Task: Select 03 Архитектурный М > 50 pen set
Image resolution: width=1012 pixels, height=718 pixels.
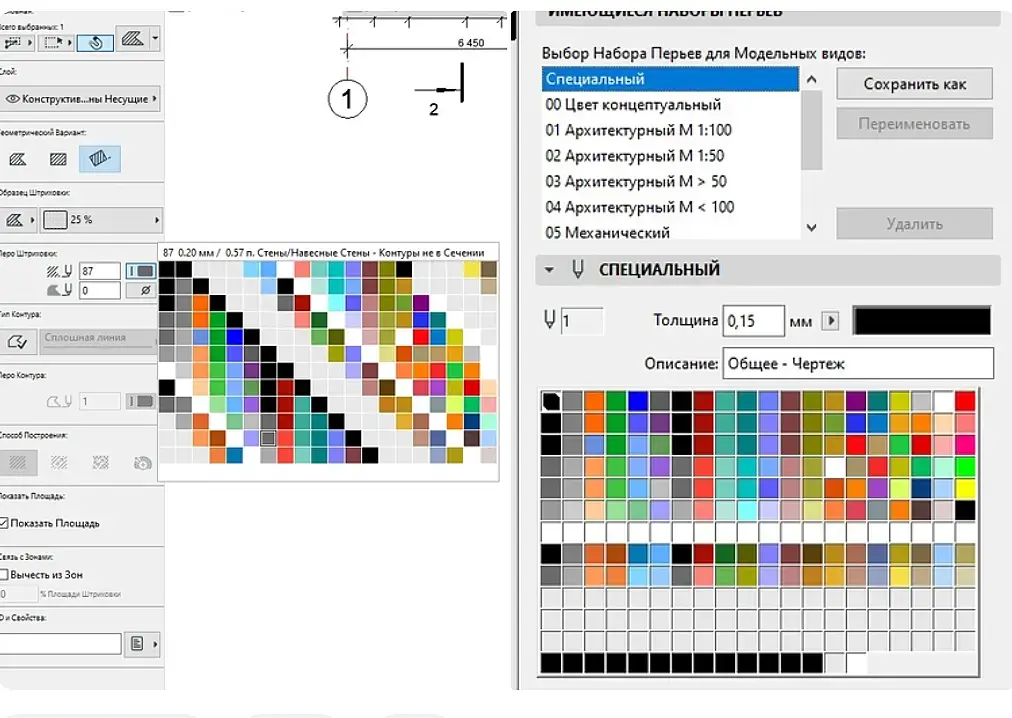Action: click(670, 181)
